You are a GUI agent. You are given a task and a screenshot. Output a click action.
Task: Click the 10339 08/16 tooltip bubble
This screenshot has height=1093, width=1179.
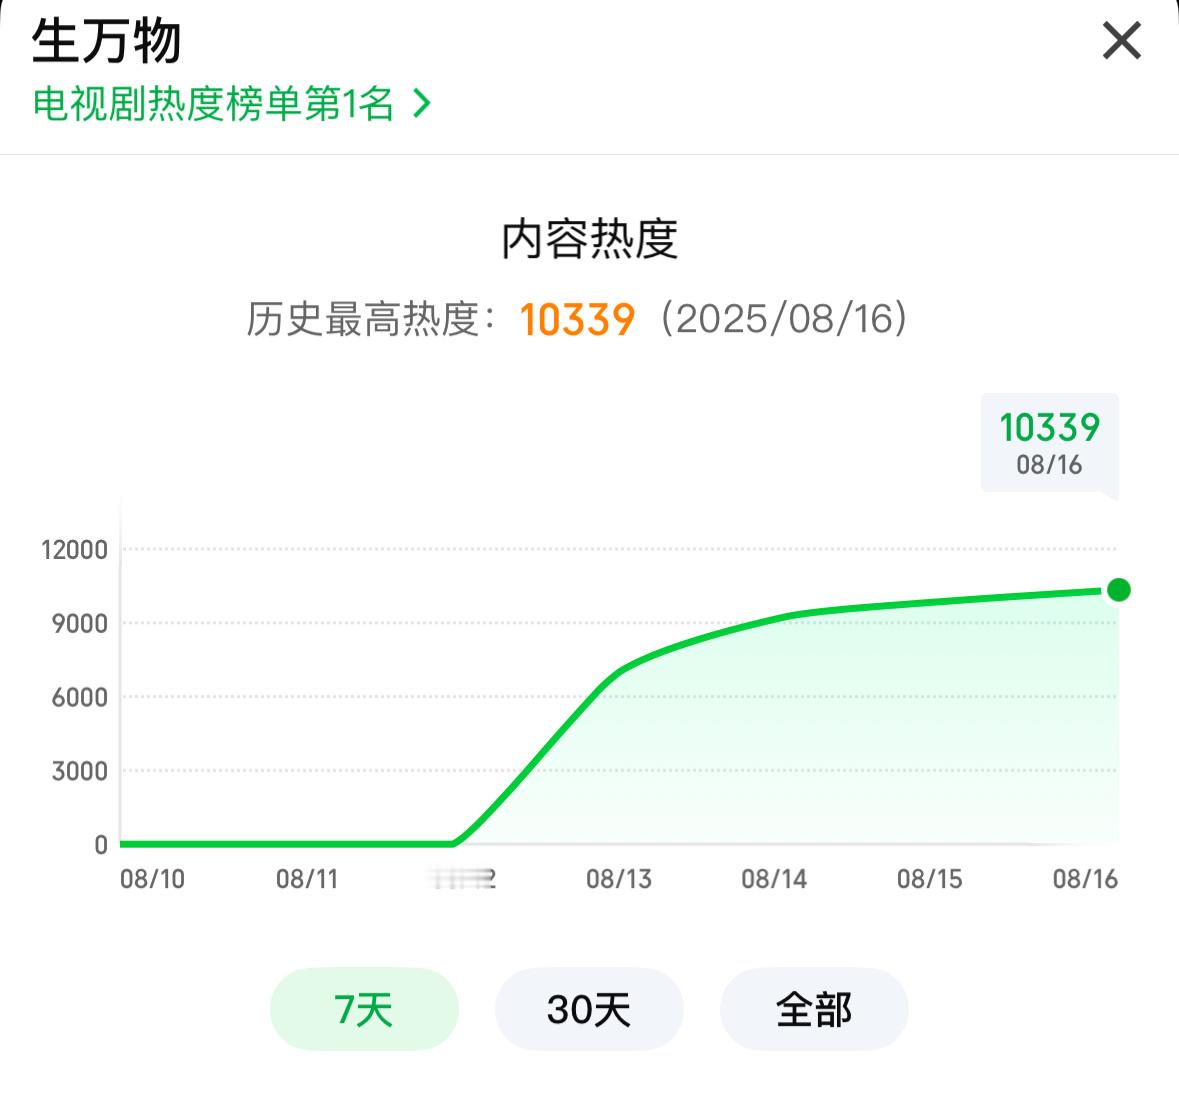tap(1050, 444)
